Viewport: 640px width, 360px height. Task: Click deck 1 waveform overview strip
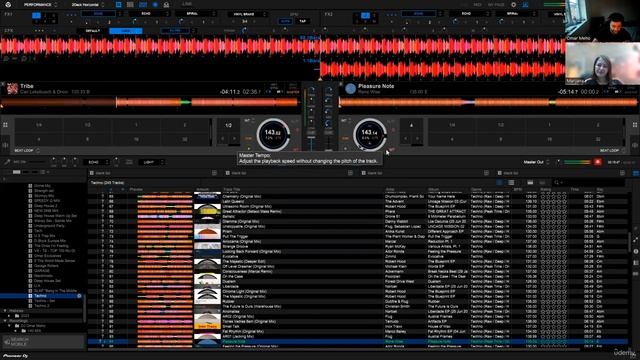coord(150,102)
